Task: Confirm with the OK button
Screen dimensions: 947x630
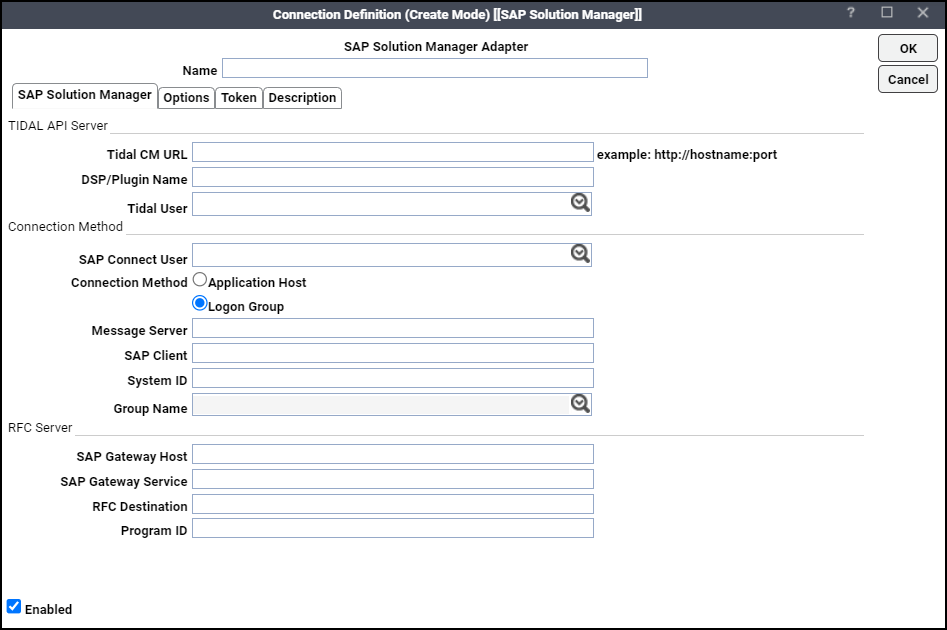Action: [908, 48]
